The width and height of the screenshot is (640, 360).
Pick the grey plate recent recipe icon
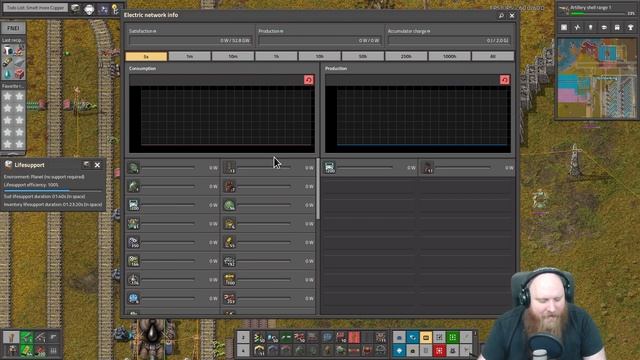pyautogui.click(x=19, y=62)
